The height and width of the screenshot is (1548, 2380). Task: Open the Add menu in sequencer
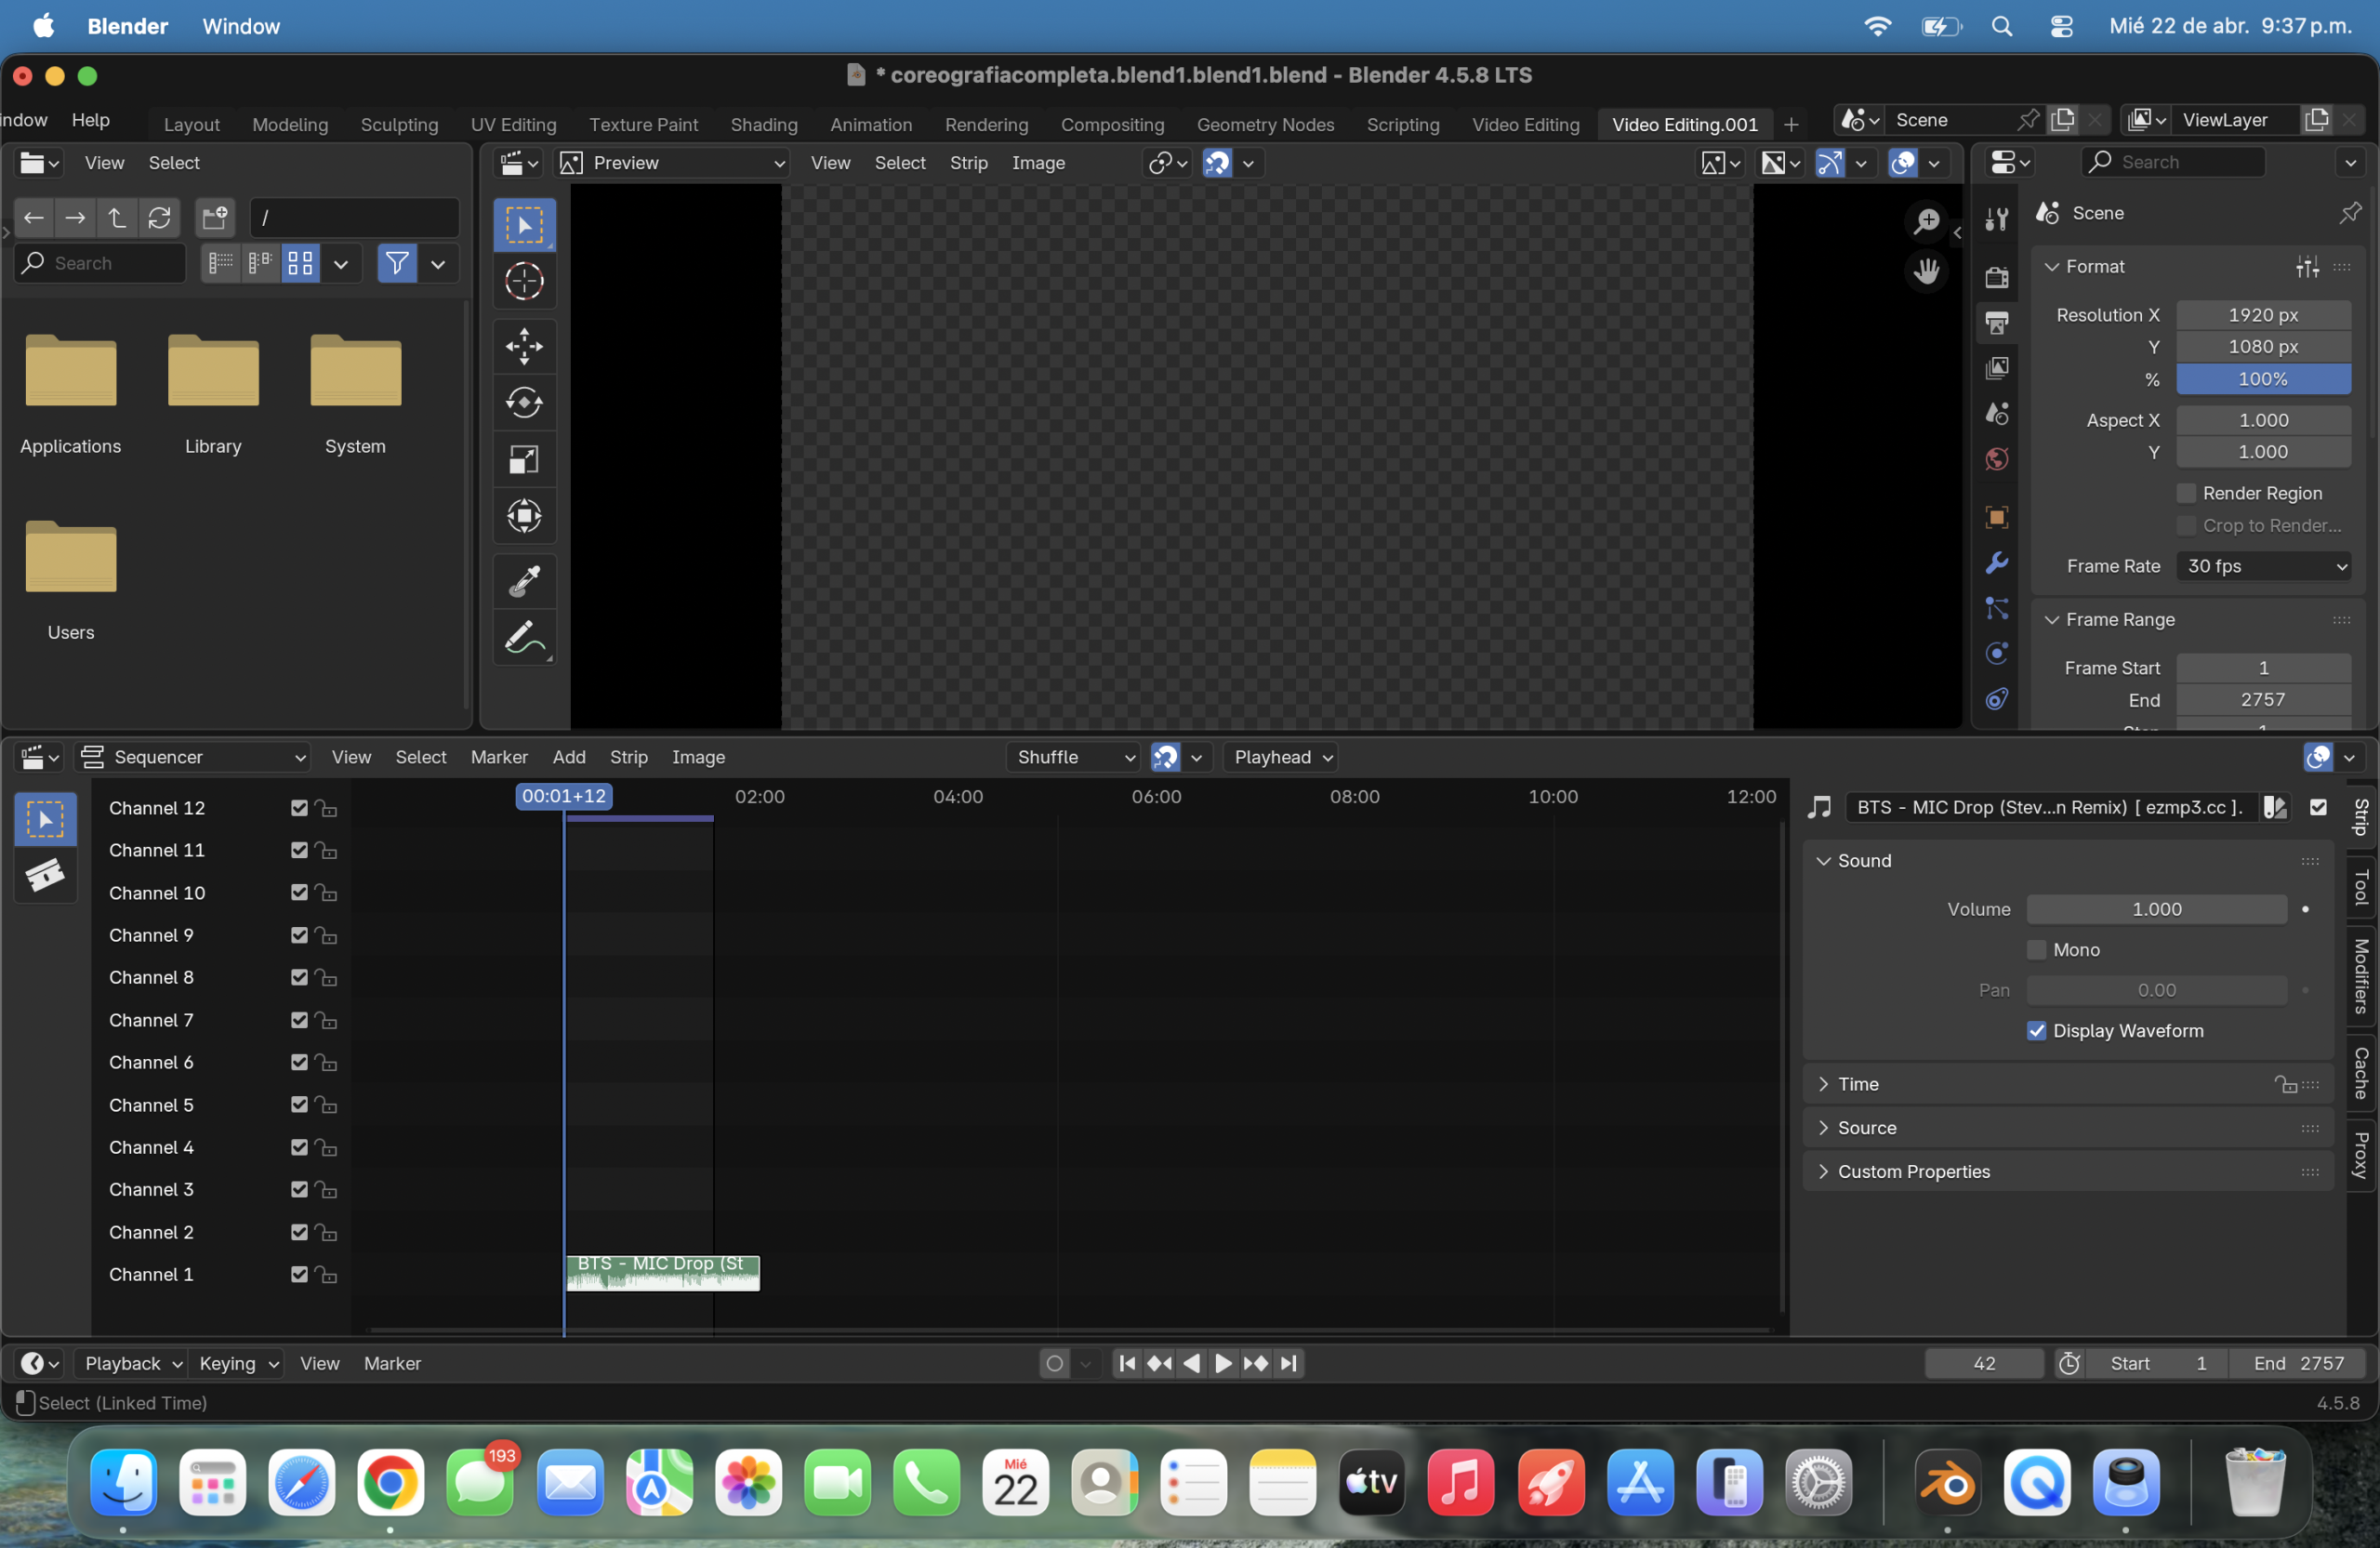[568, 757]
